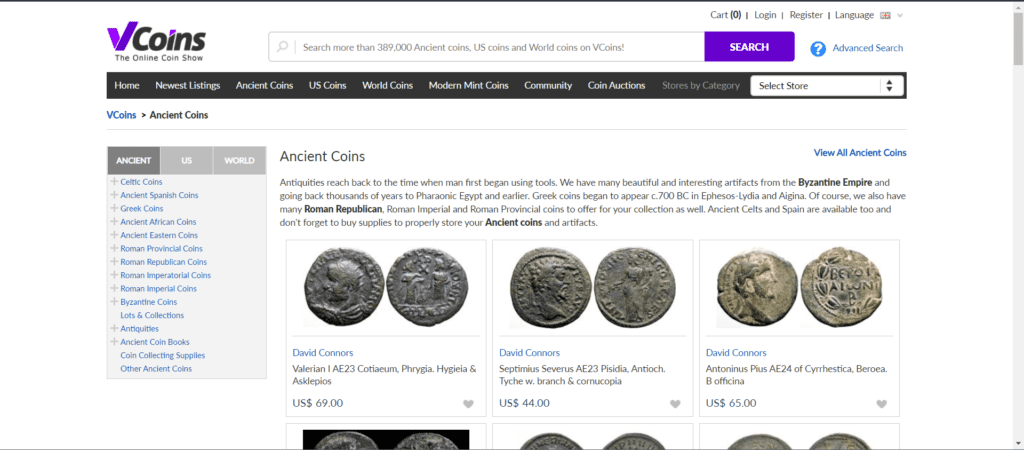Image resolution: width=1024 pixels, height=450 pixels.
Task: Open Antoninus Pius coin thumbnail image
Action: (799, 287)
